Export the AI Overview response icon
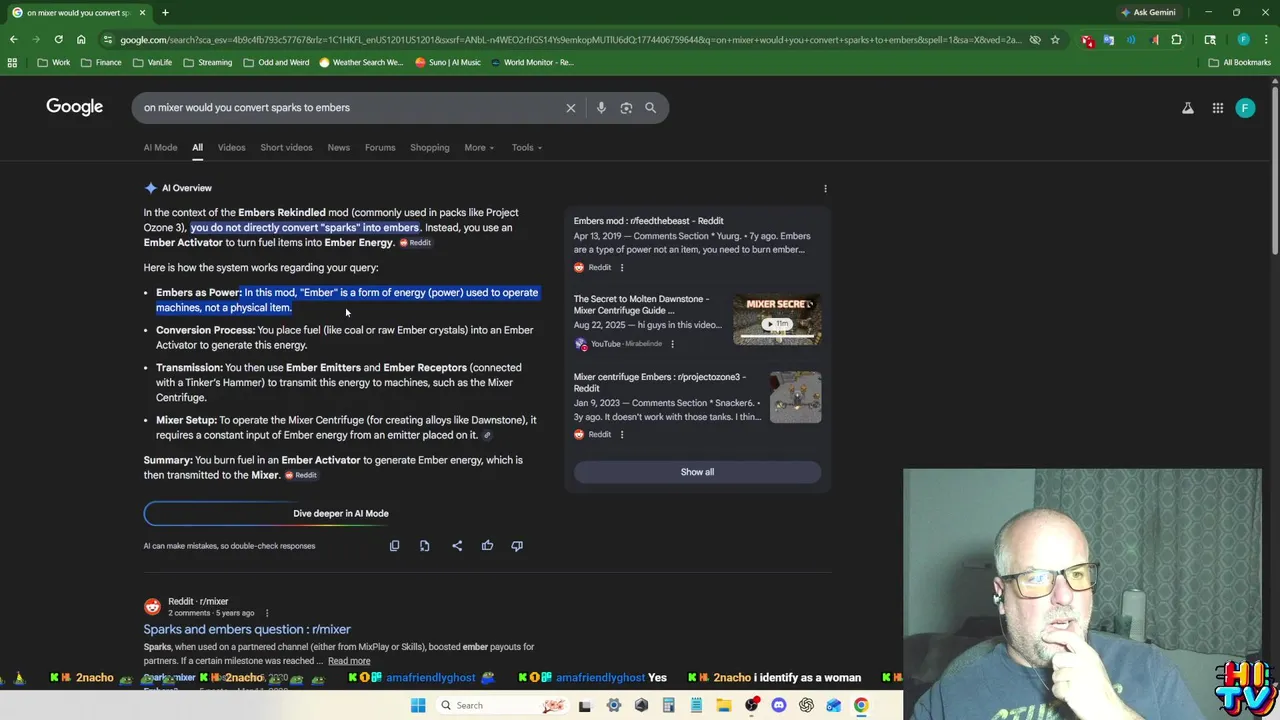Image resolution: width=1280 pixels, height=720 pixels. [425, 546]
